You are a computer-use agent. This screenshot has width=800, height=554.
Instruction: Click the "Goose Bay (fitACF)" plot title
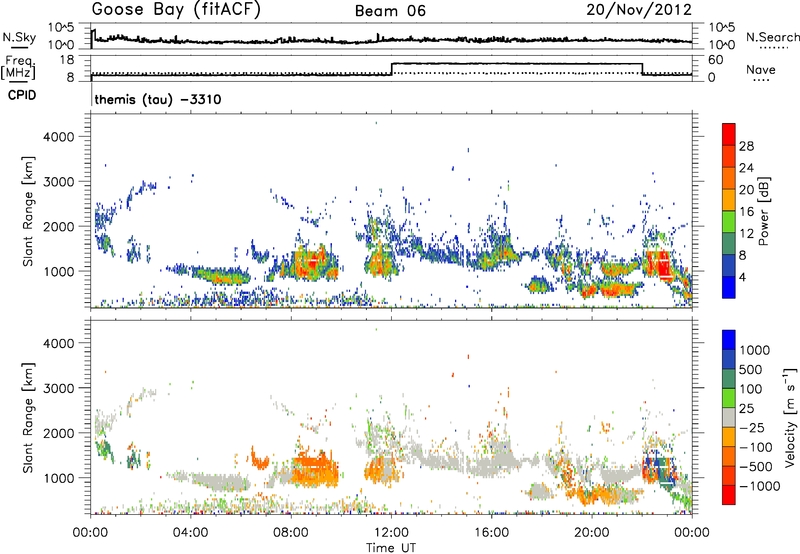coord(176,10)
